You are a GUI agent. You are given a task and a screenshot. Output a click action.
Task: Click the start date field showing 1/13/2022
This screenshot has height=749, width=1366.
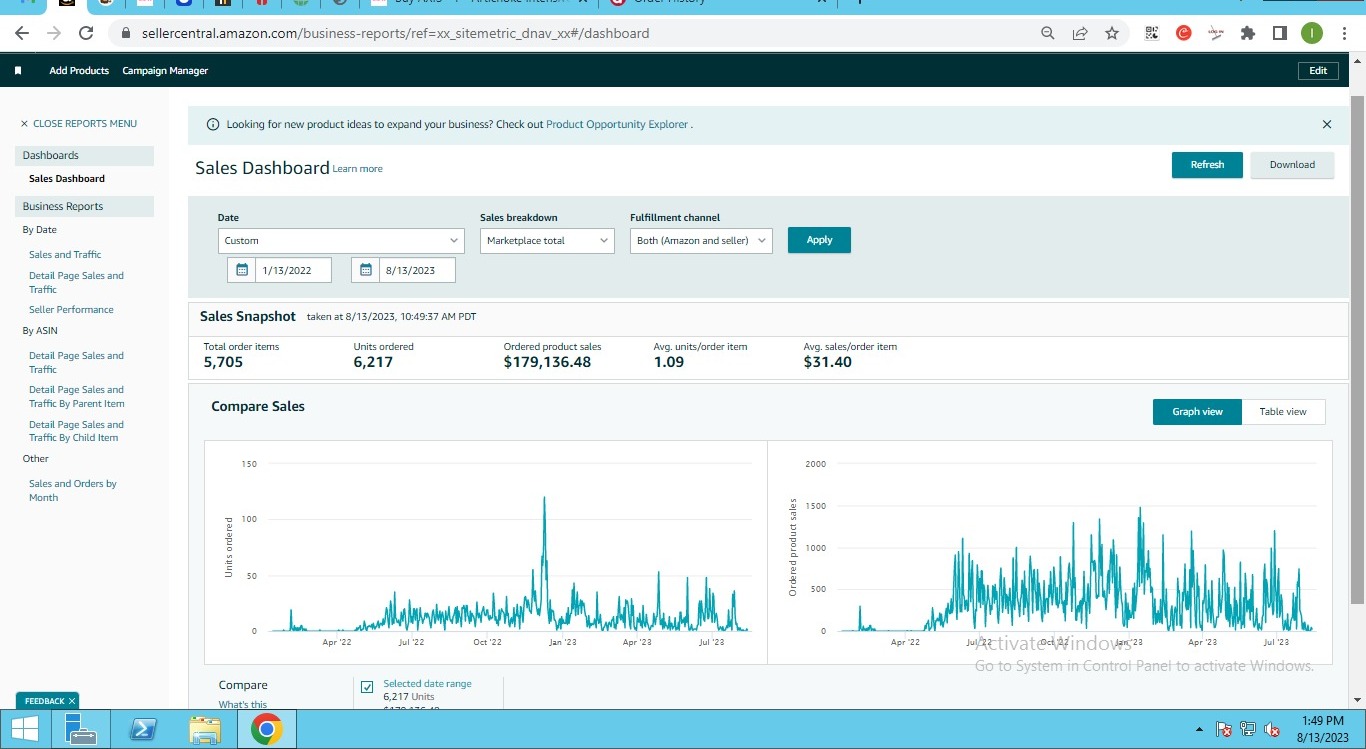(293, 270)
